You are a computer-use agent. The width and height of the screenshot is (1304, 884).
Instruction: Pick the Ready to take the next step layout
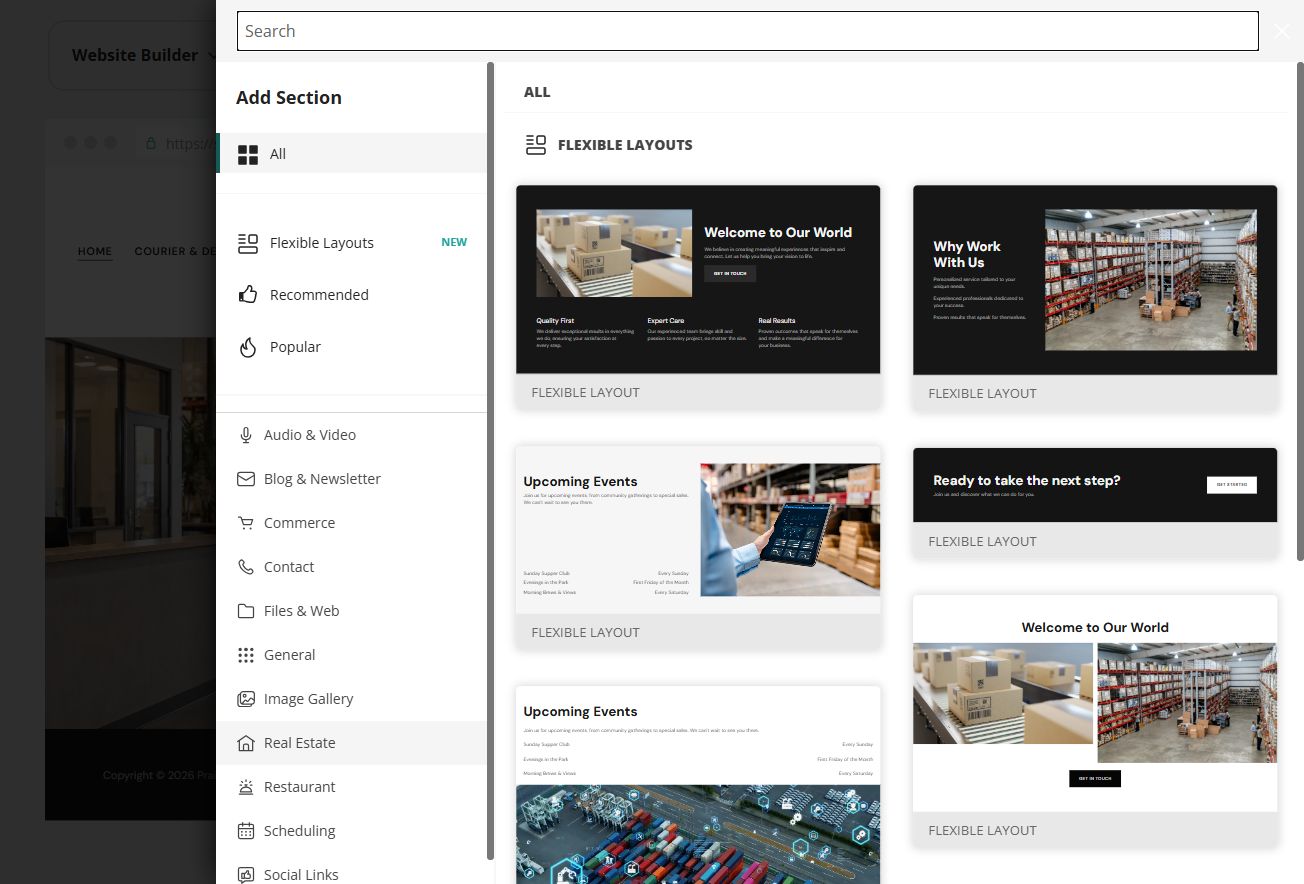point(1095,502)
